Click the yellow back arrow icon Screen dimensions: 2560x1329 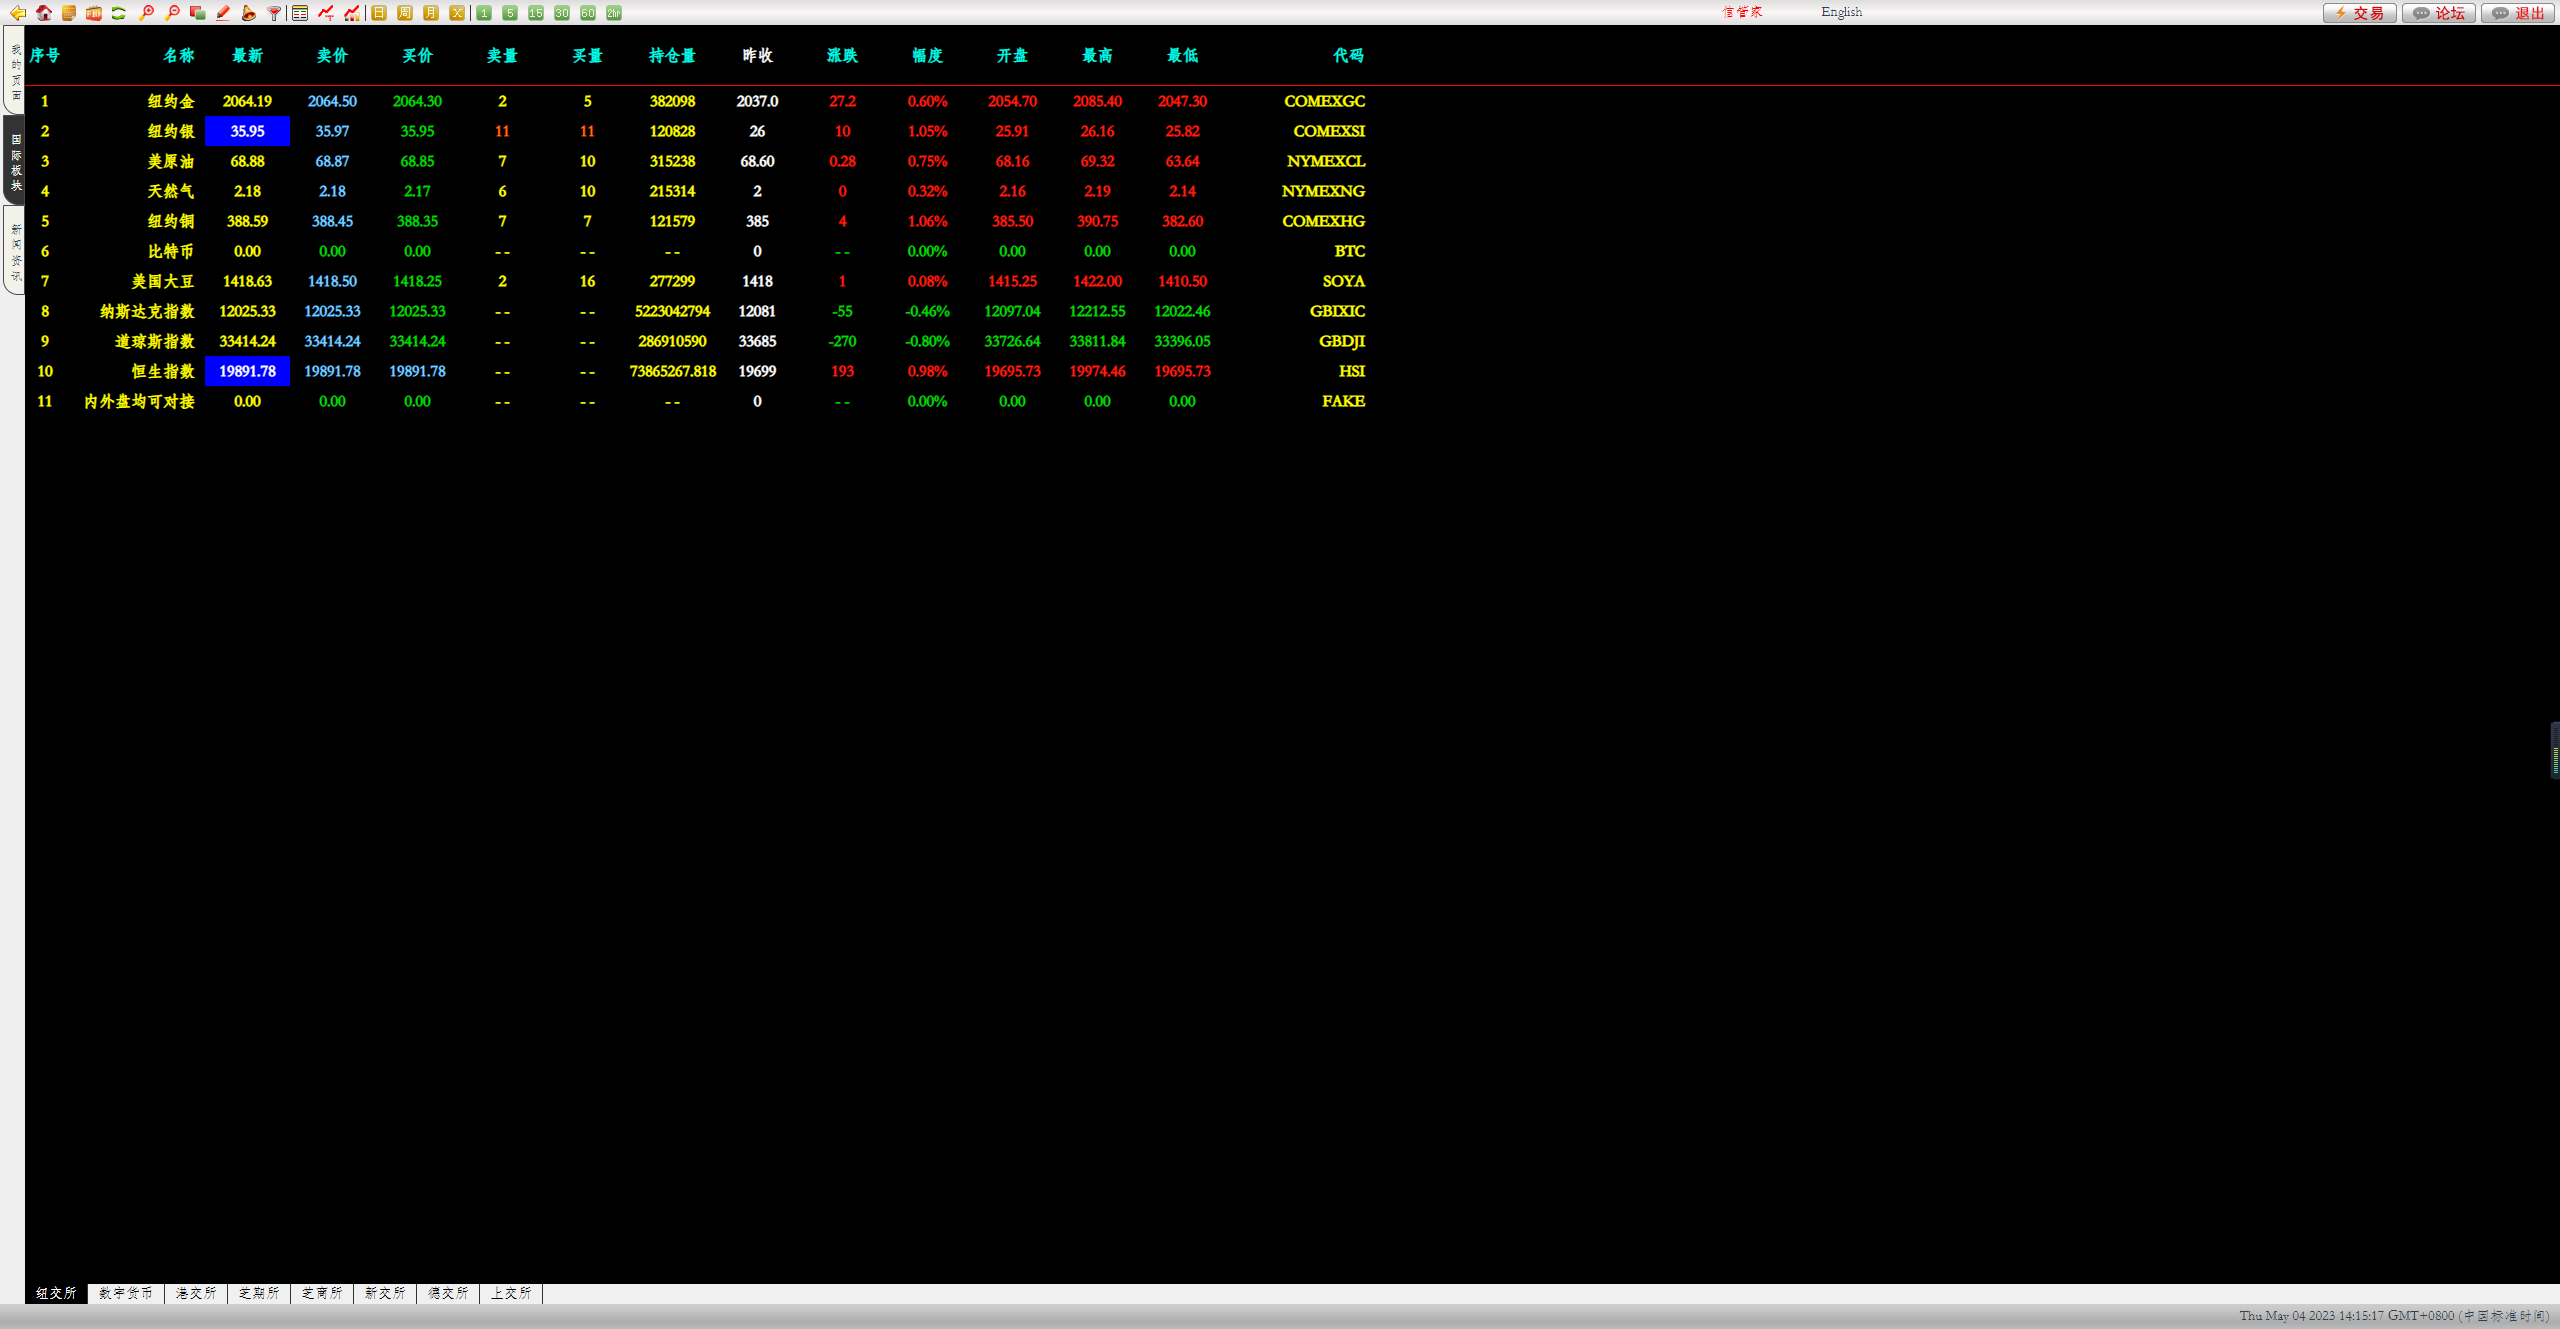17,13
